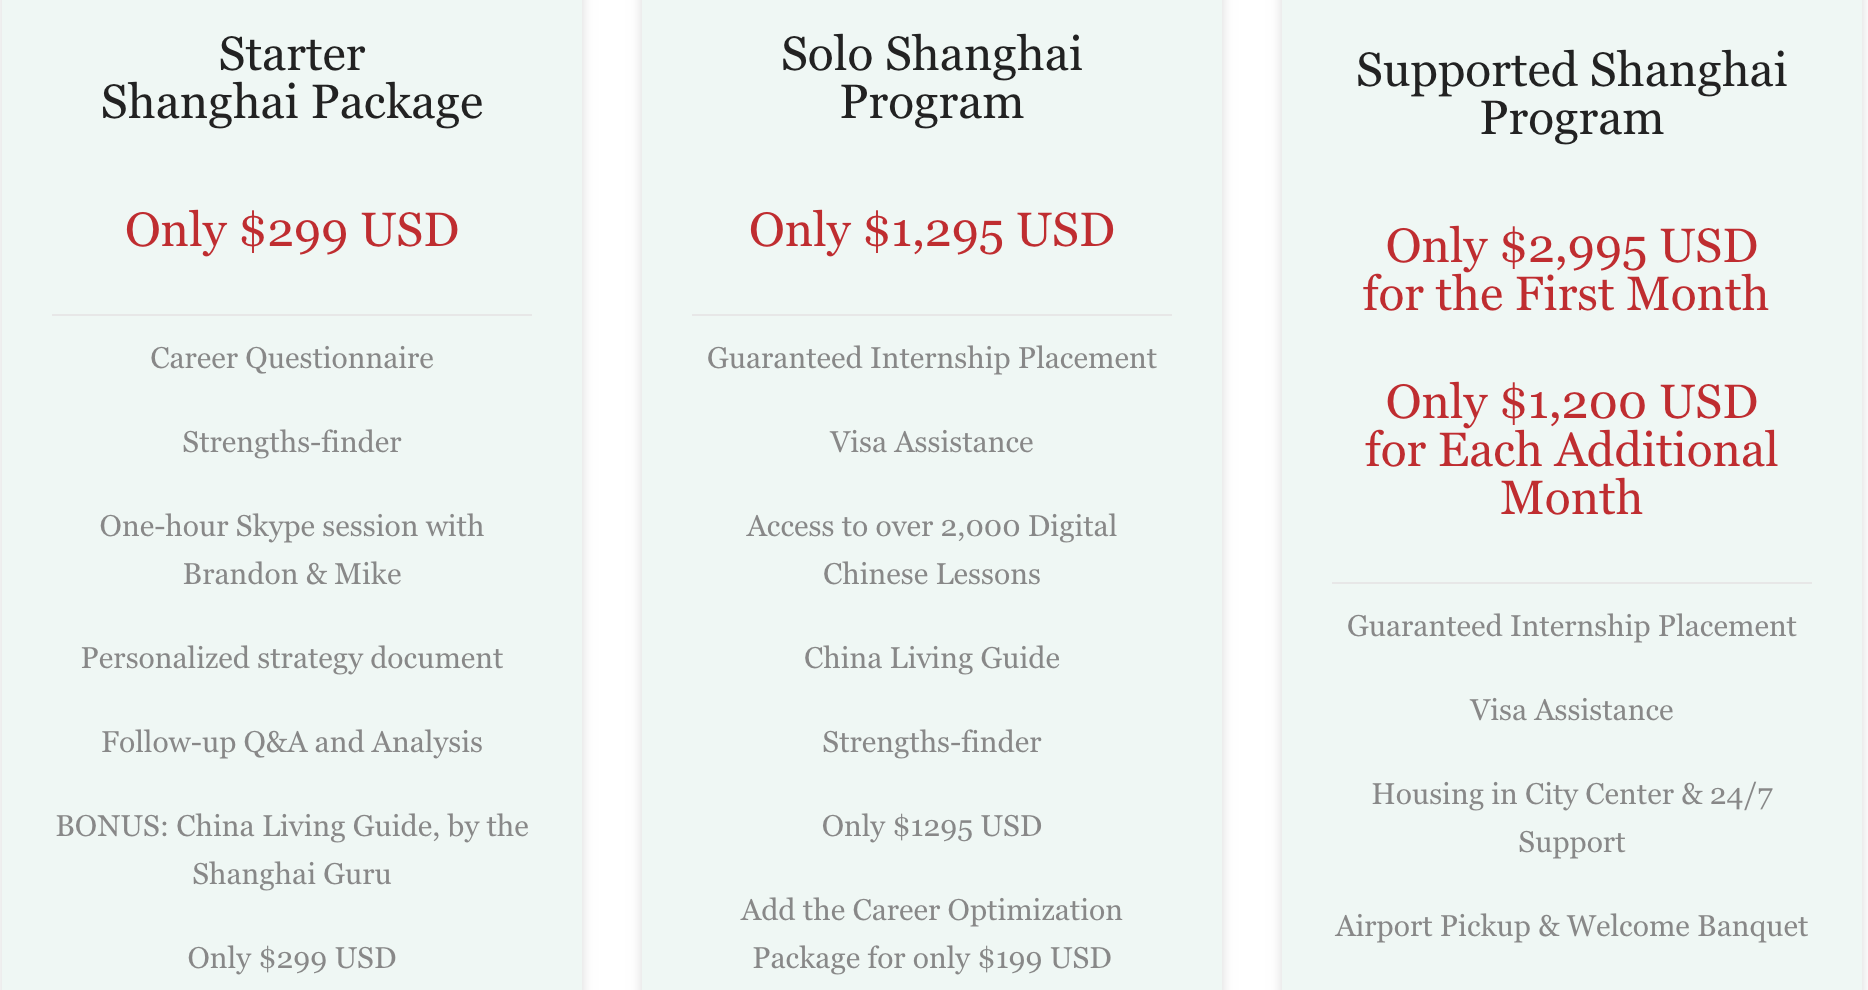The image size is (1868, 990).
Task: Click Housing in City Center & 24/7 Support
Action: click(x=1571, y=818)
